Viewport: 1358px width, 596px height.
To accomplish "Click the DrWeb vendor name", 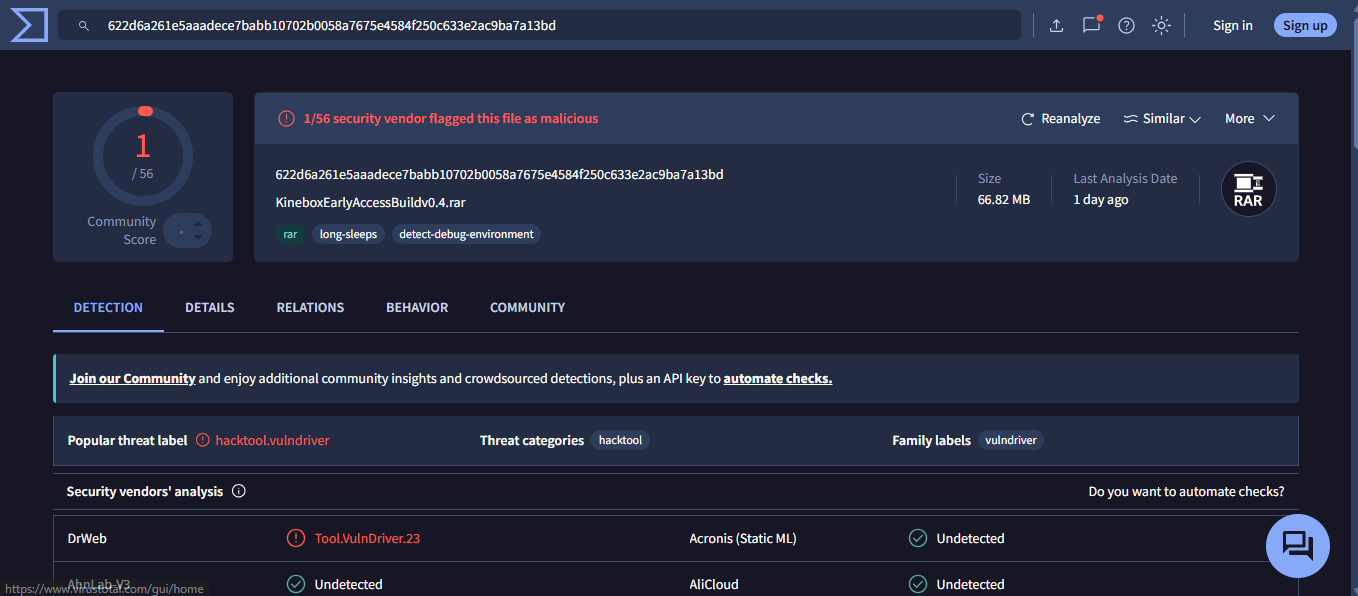I will [x=87, y=538].
